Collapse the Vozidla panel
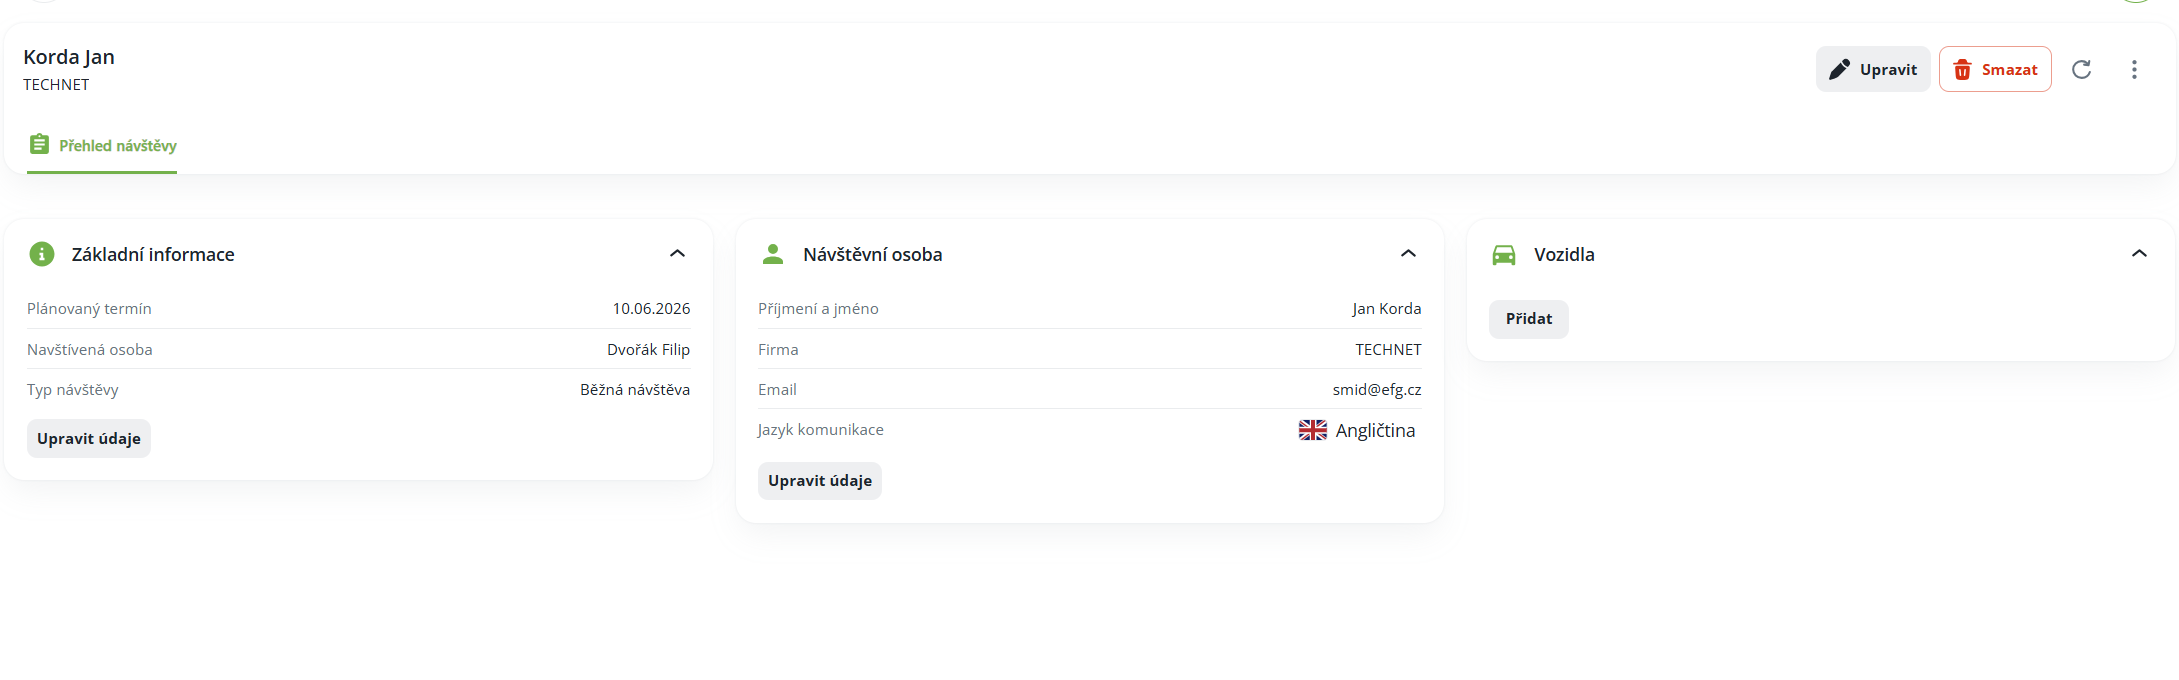The image size is (2179, 680). point(2139,254)
